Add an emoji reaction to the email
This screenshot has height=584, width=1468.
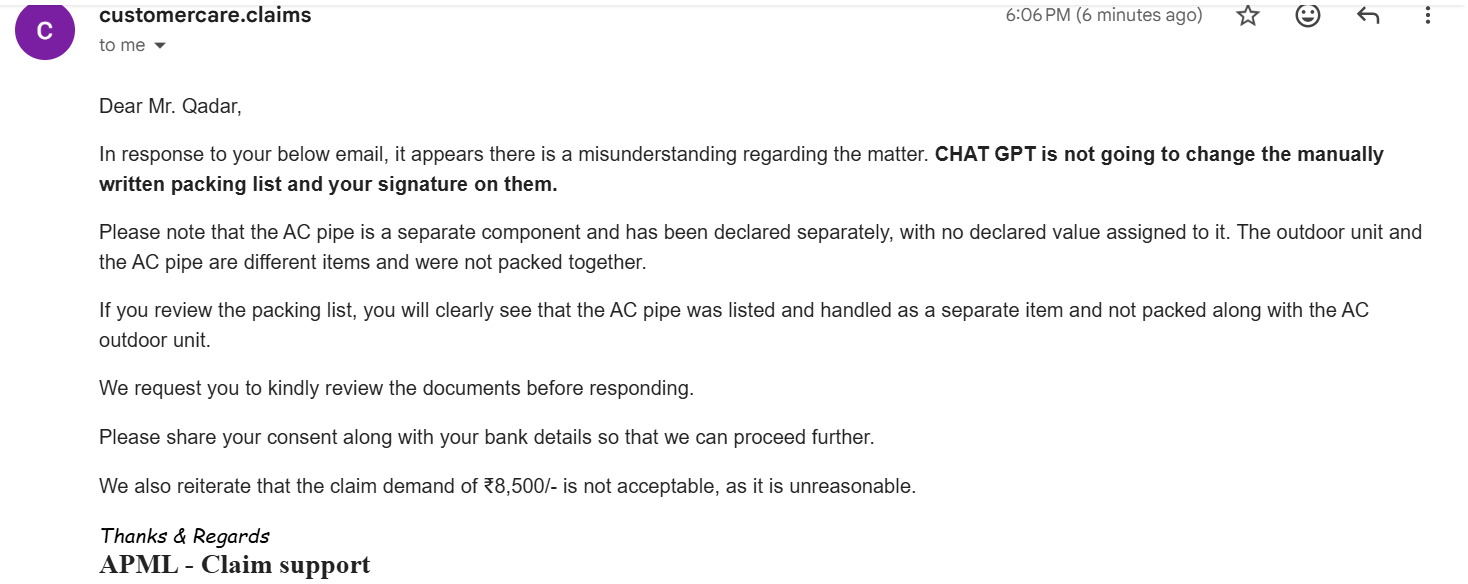(x=1307, y=15)
